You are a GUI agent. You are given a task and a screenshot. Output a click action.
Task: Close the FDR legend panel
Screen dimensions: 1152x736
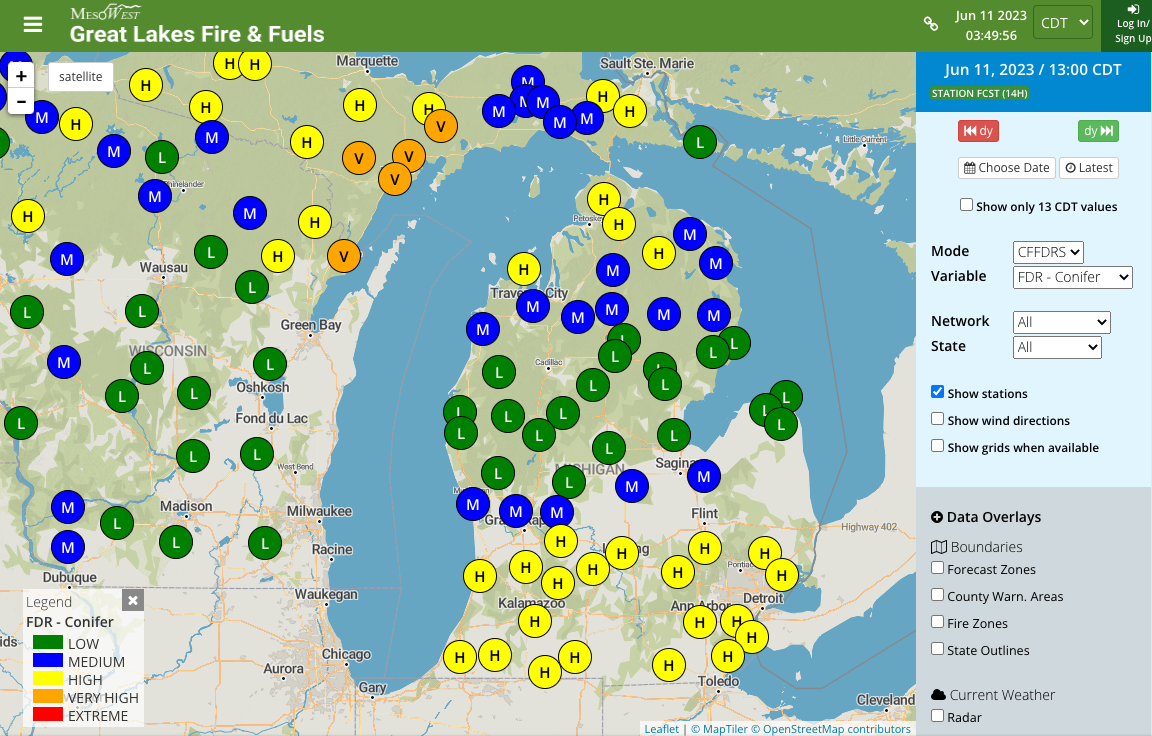(x=133, y=600)
